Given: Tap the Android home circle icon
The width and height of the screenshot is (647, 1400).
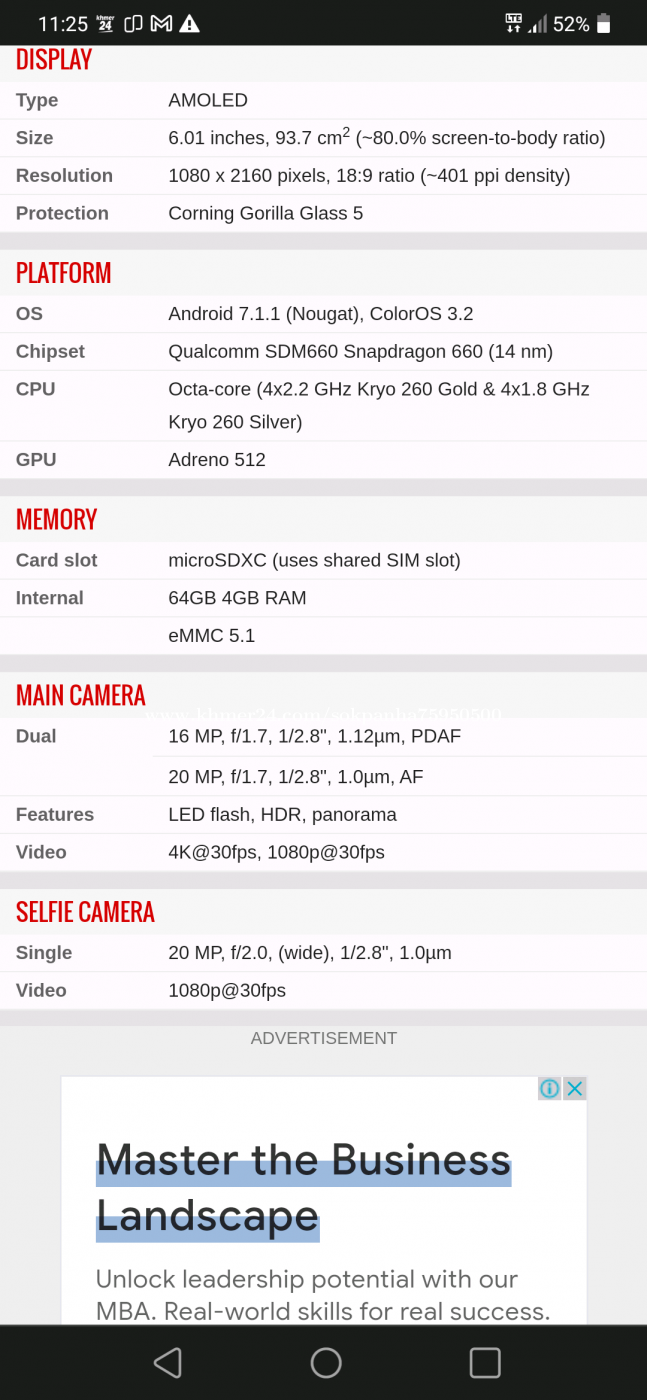Looking at the screenshot, I should point(326,1362).
